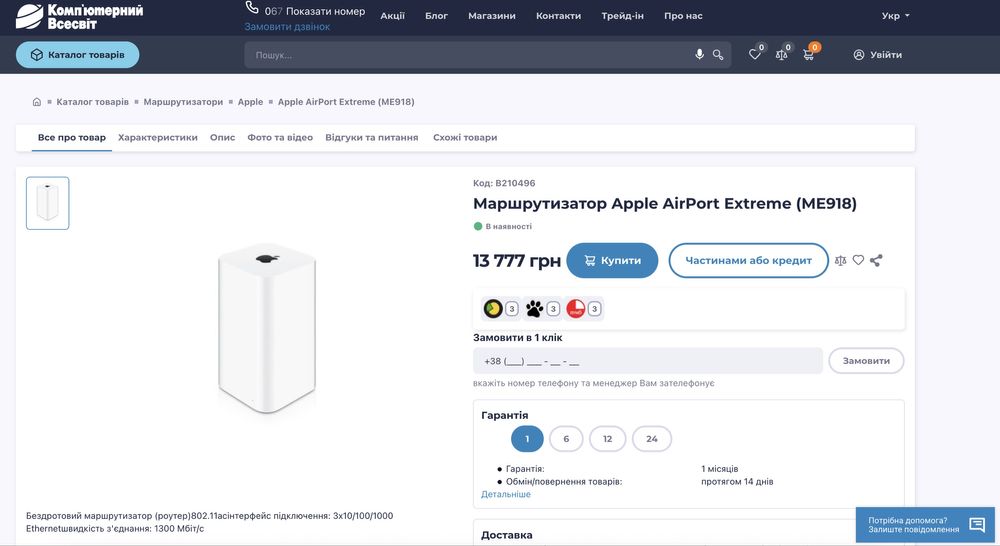The image size is (1000, 546).
Task: Click the phone number input field
Action: [x=647, y=361]
